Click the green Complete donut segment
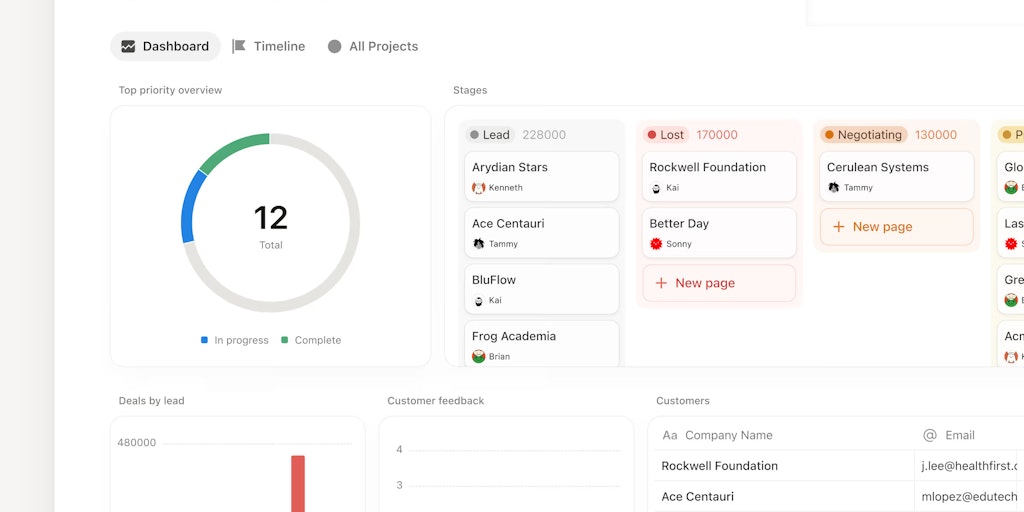The height and width of the screenshot is (512, 1024). (x=232, y=151)
